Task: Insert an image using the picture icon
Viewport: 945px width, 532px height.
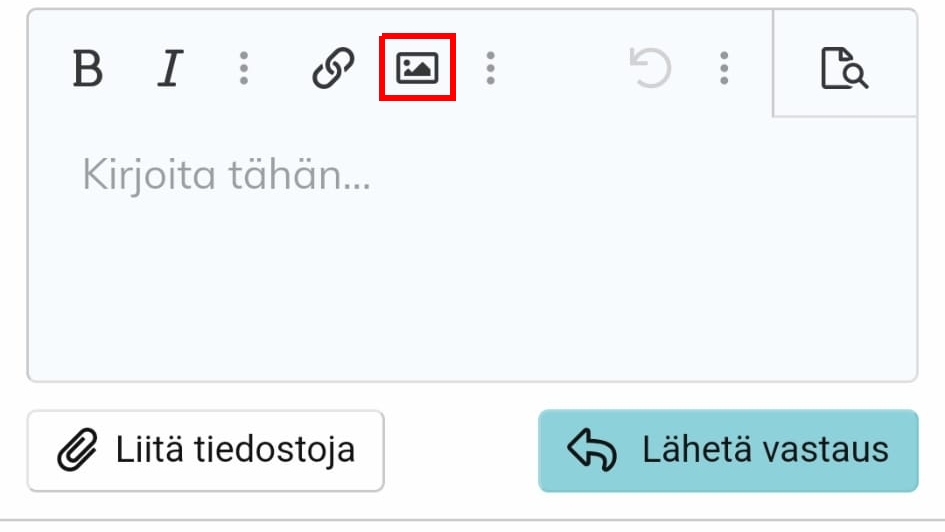Action: pos(417,68)
